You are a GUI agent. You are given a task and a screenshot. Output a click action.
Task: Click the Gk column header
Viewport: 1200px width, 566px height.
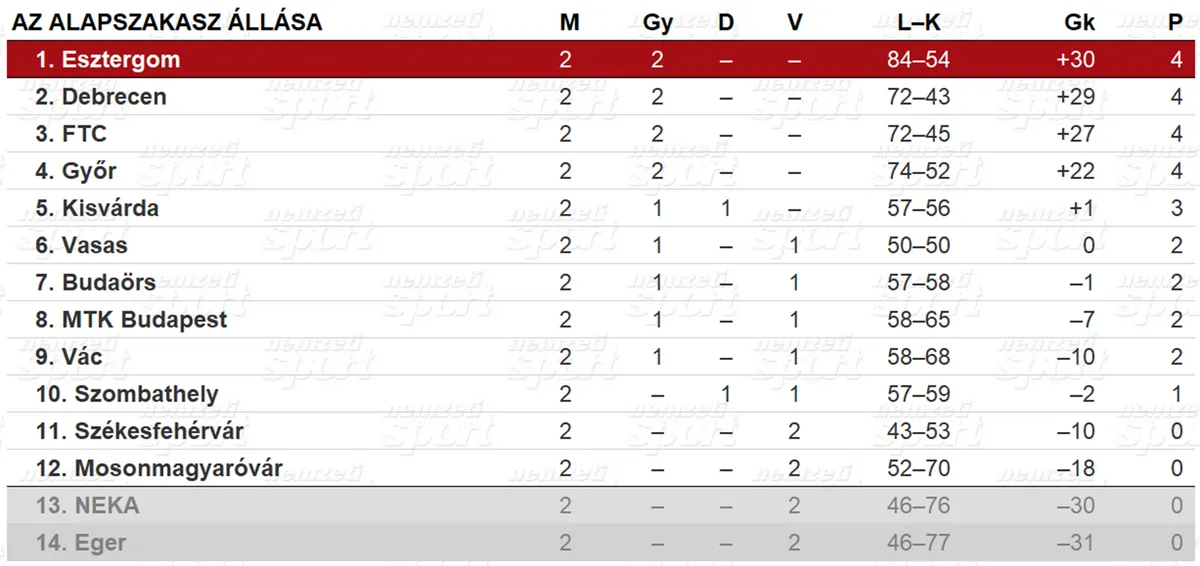[1080, 22]
